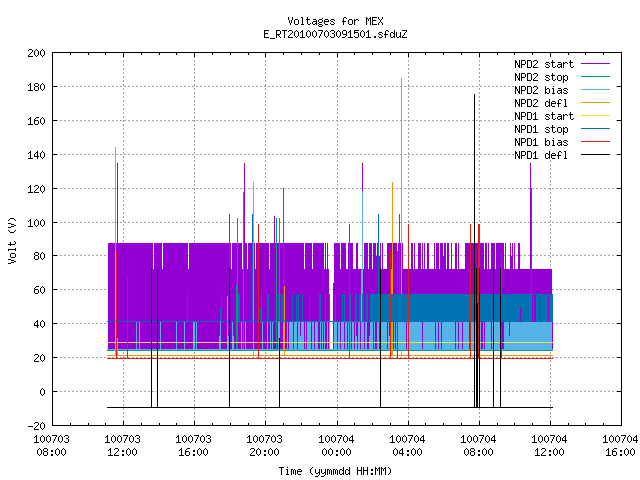This screenshot has width=640, height=480.
Task: Click the yellow NPD1 start legend line
Action: pos(596,116)
